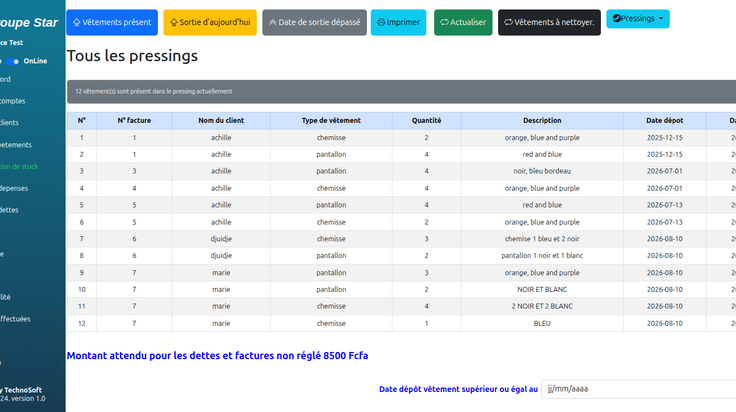Open the stock management sidebar item
Viewport: 736px width, 412px height.
19,167
